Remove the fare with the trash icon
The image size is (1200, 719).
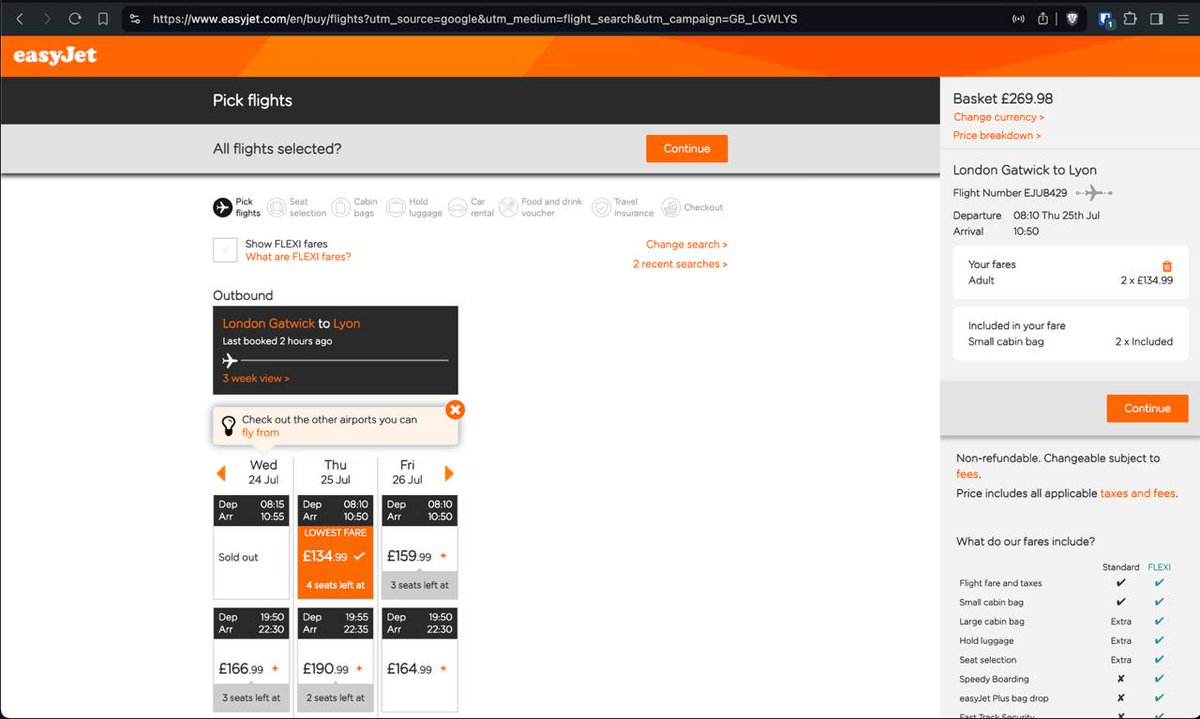pos(1167,266)
